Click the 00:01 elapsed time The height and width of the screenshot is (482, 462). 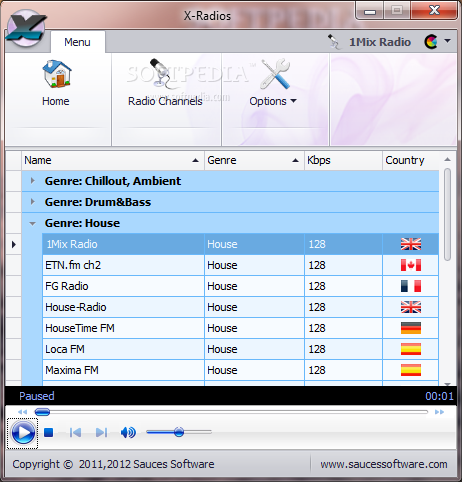click(x=439, y=396)
